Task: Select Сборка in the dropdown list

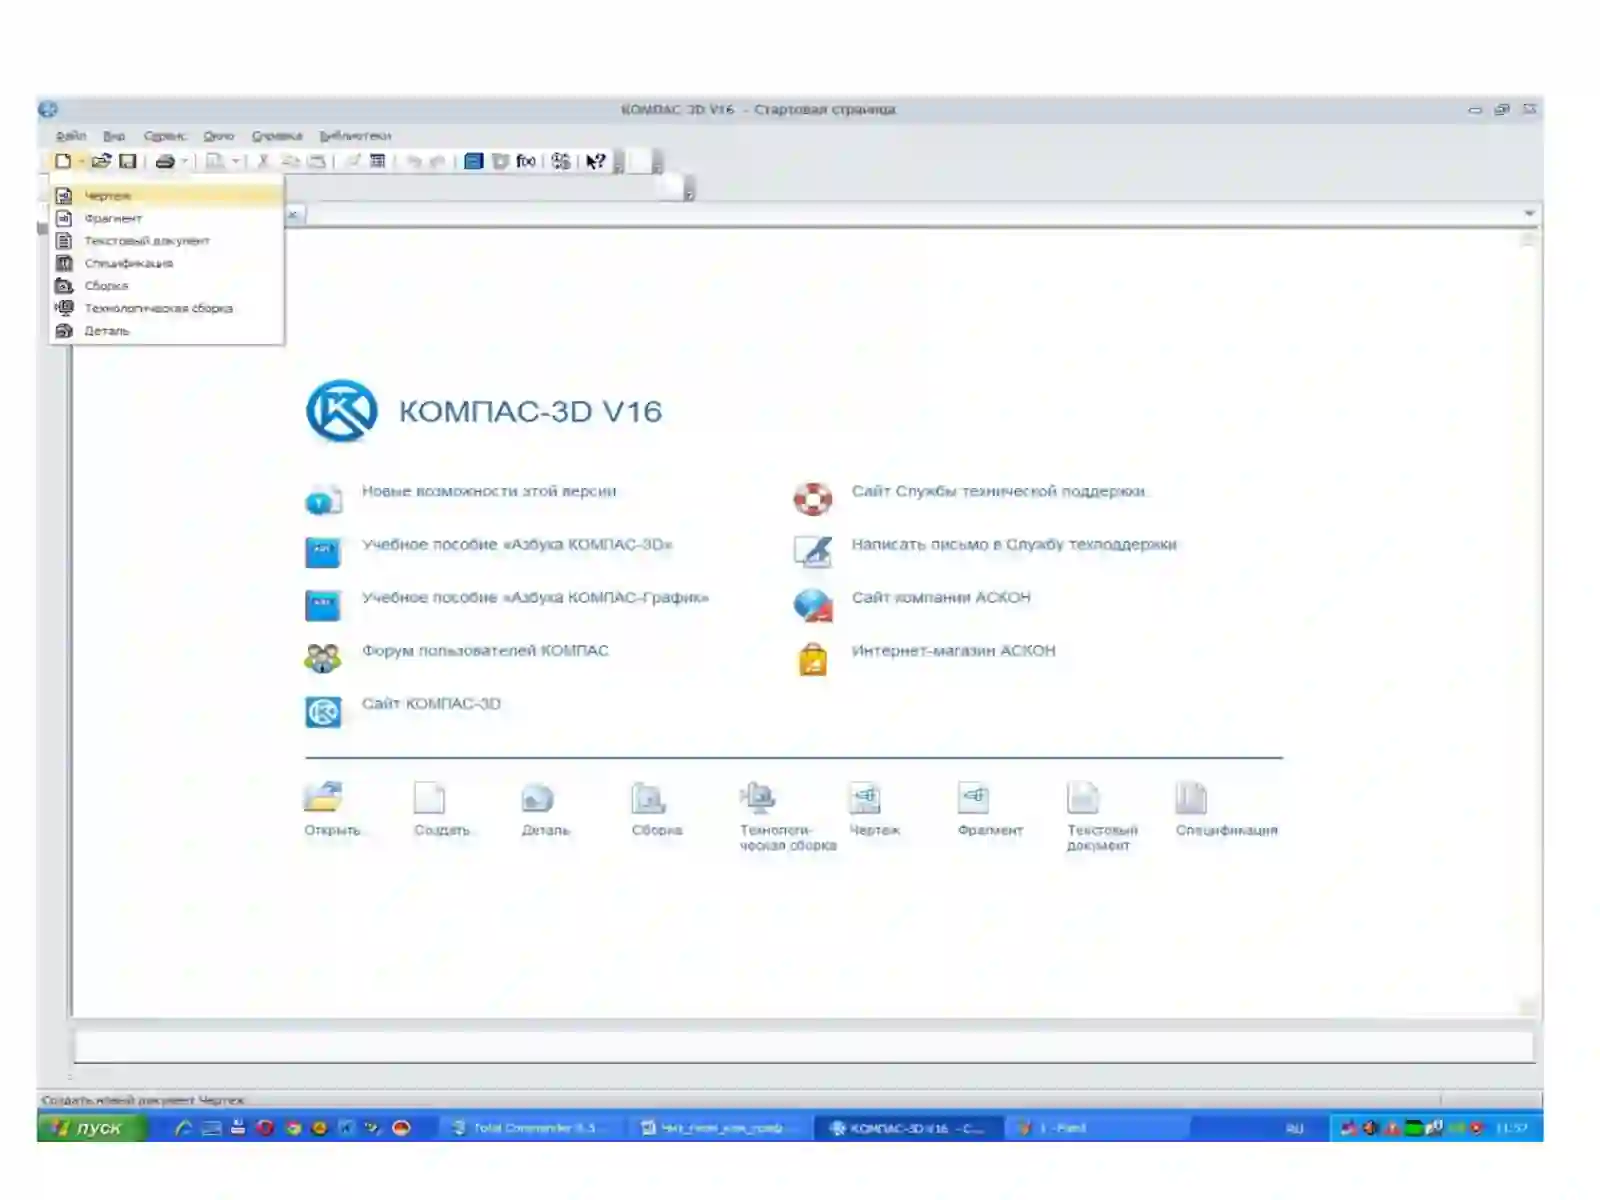Action: (167, 286)
